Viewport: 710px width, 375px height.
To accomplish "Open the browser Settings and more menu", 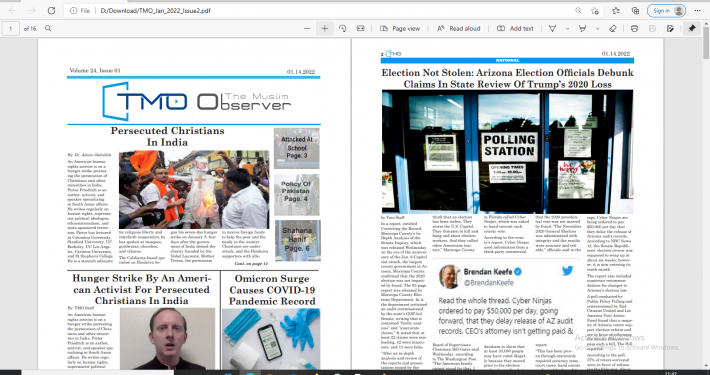I will (x=697, y=10).
